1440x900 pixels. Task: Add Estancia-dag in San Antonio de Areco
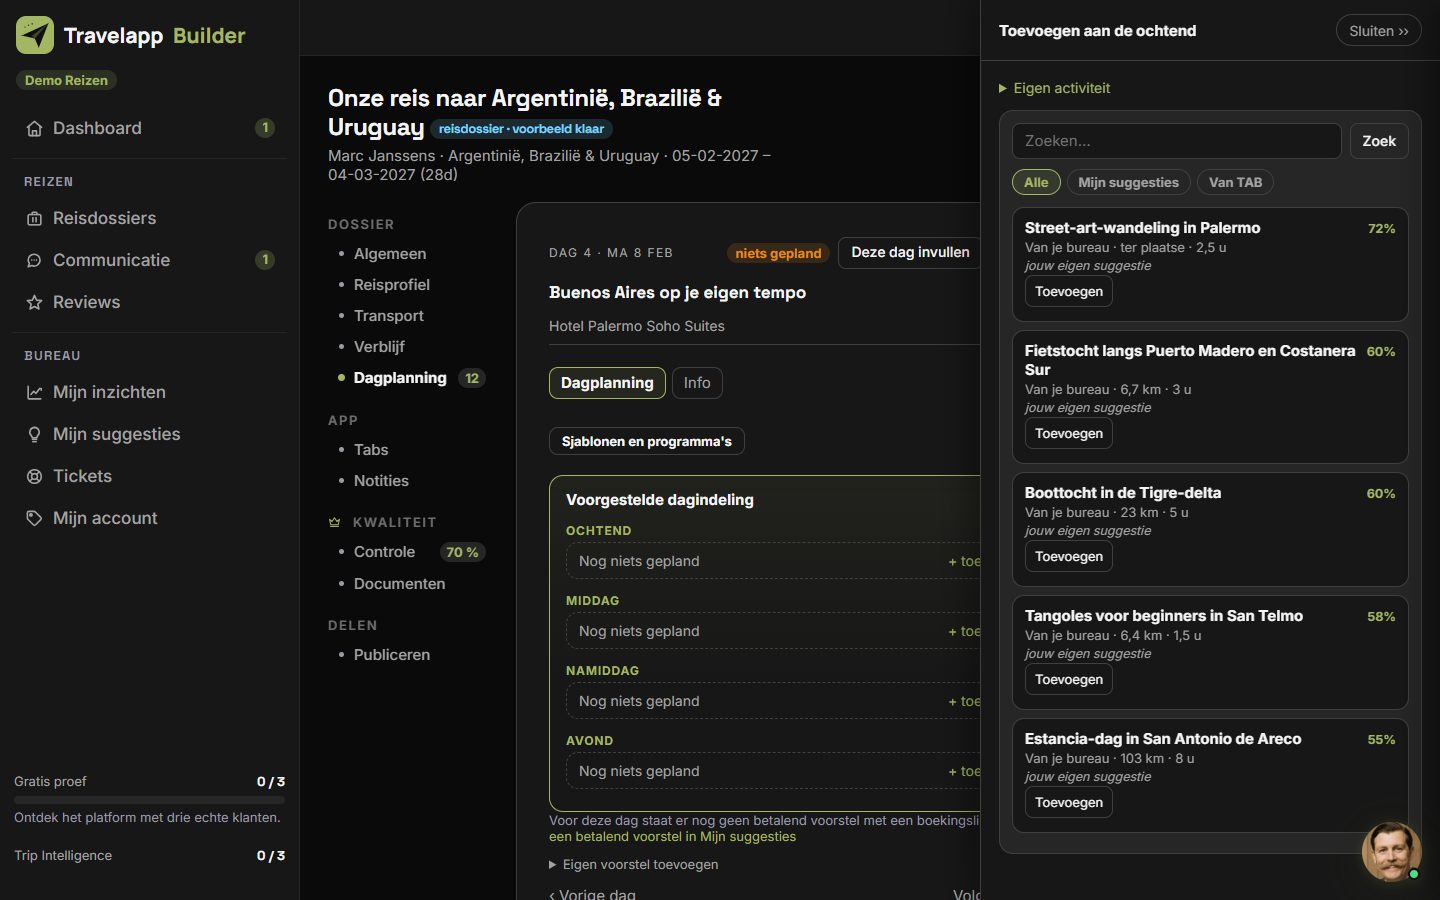pyautogui.click(x=1069, y=802)
